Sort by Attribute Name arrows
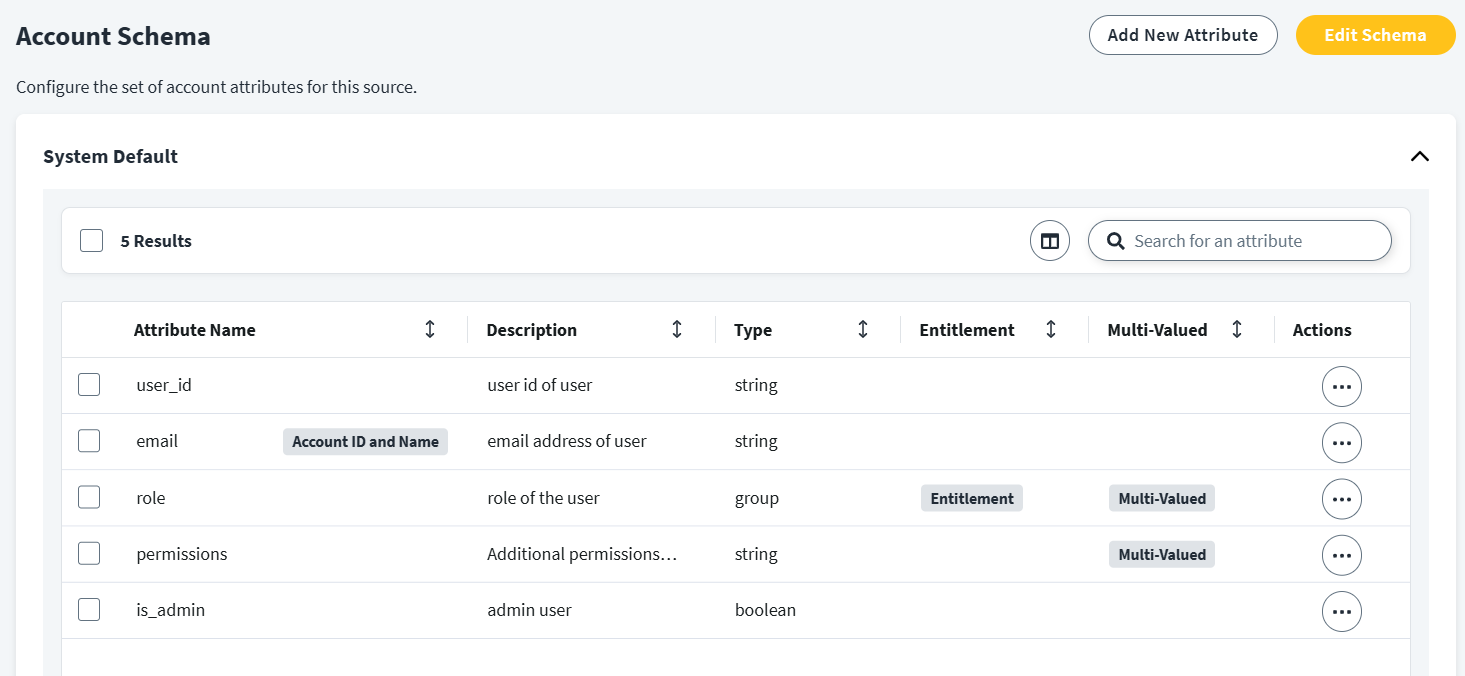Viewport: 1465px width, 676px height. pos(430,329)
